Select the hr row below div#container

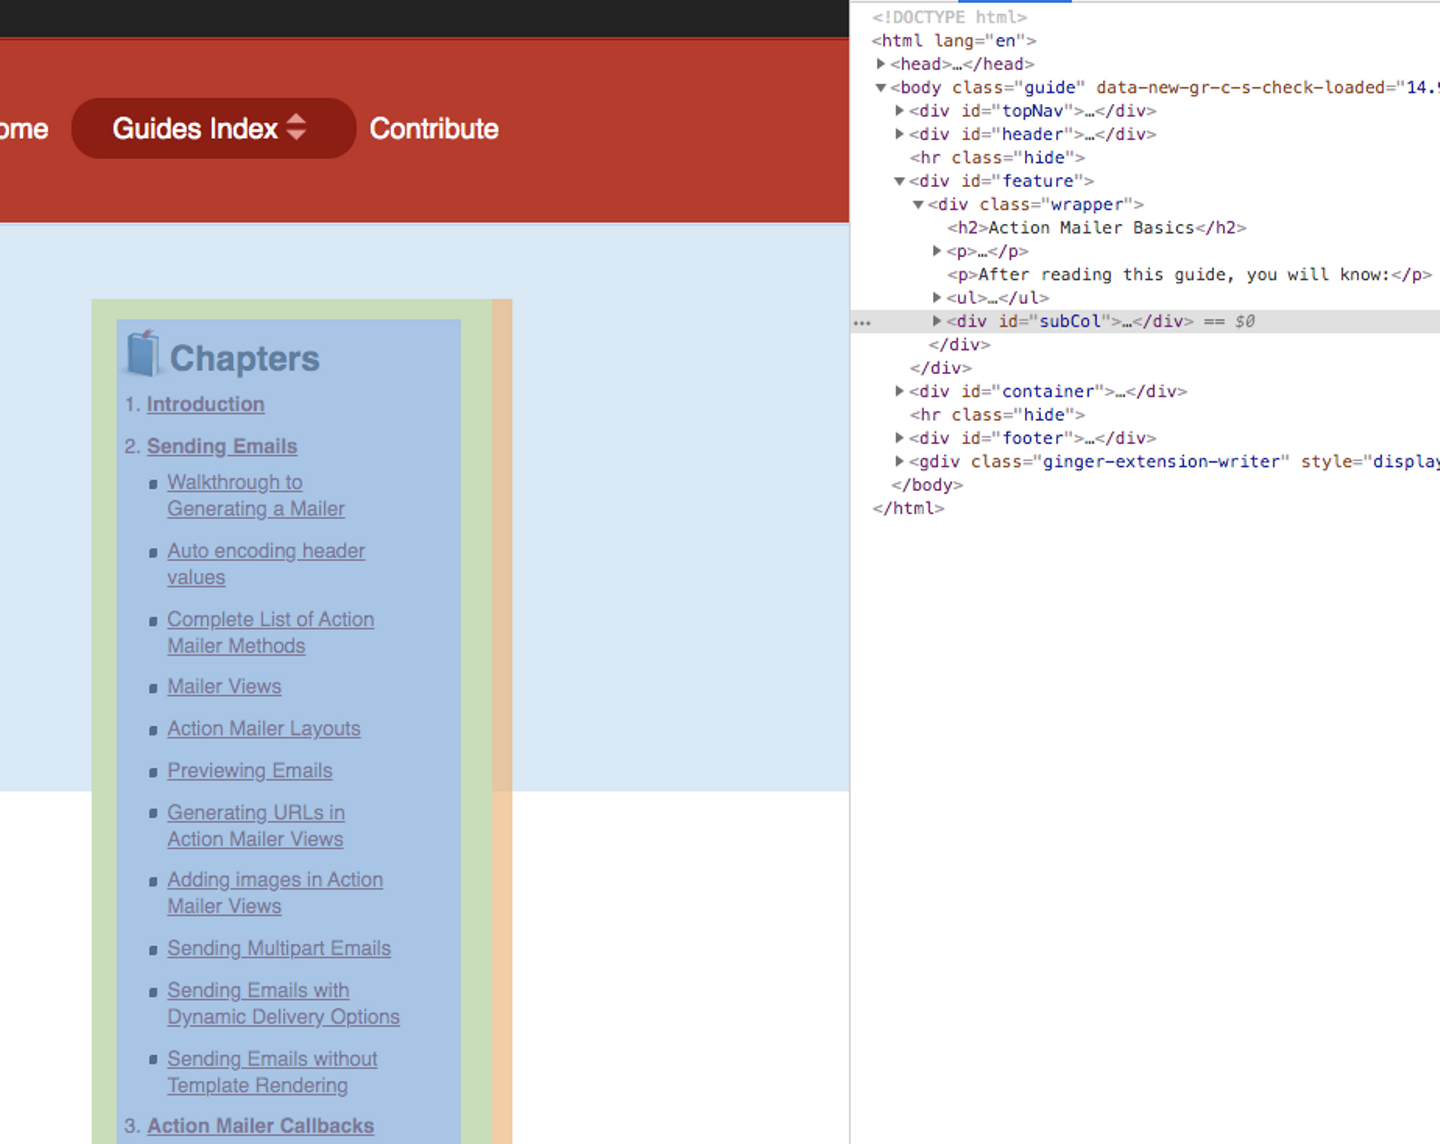point(997,415)
